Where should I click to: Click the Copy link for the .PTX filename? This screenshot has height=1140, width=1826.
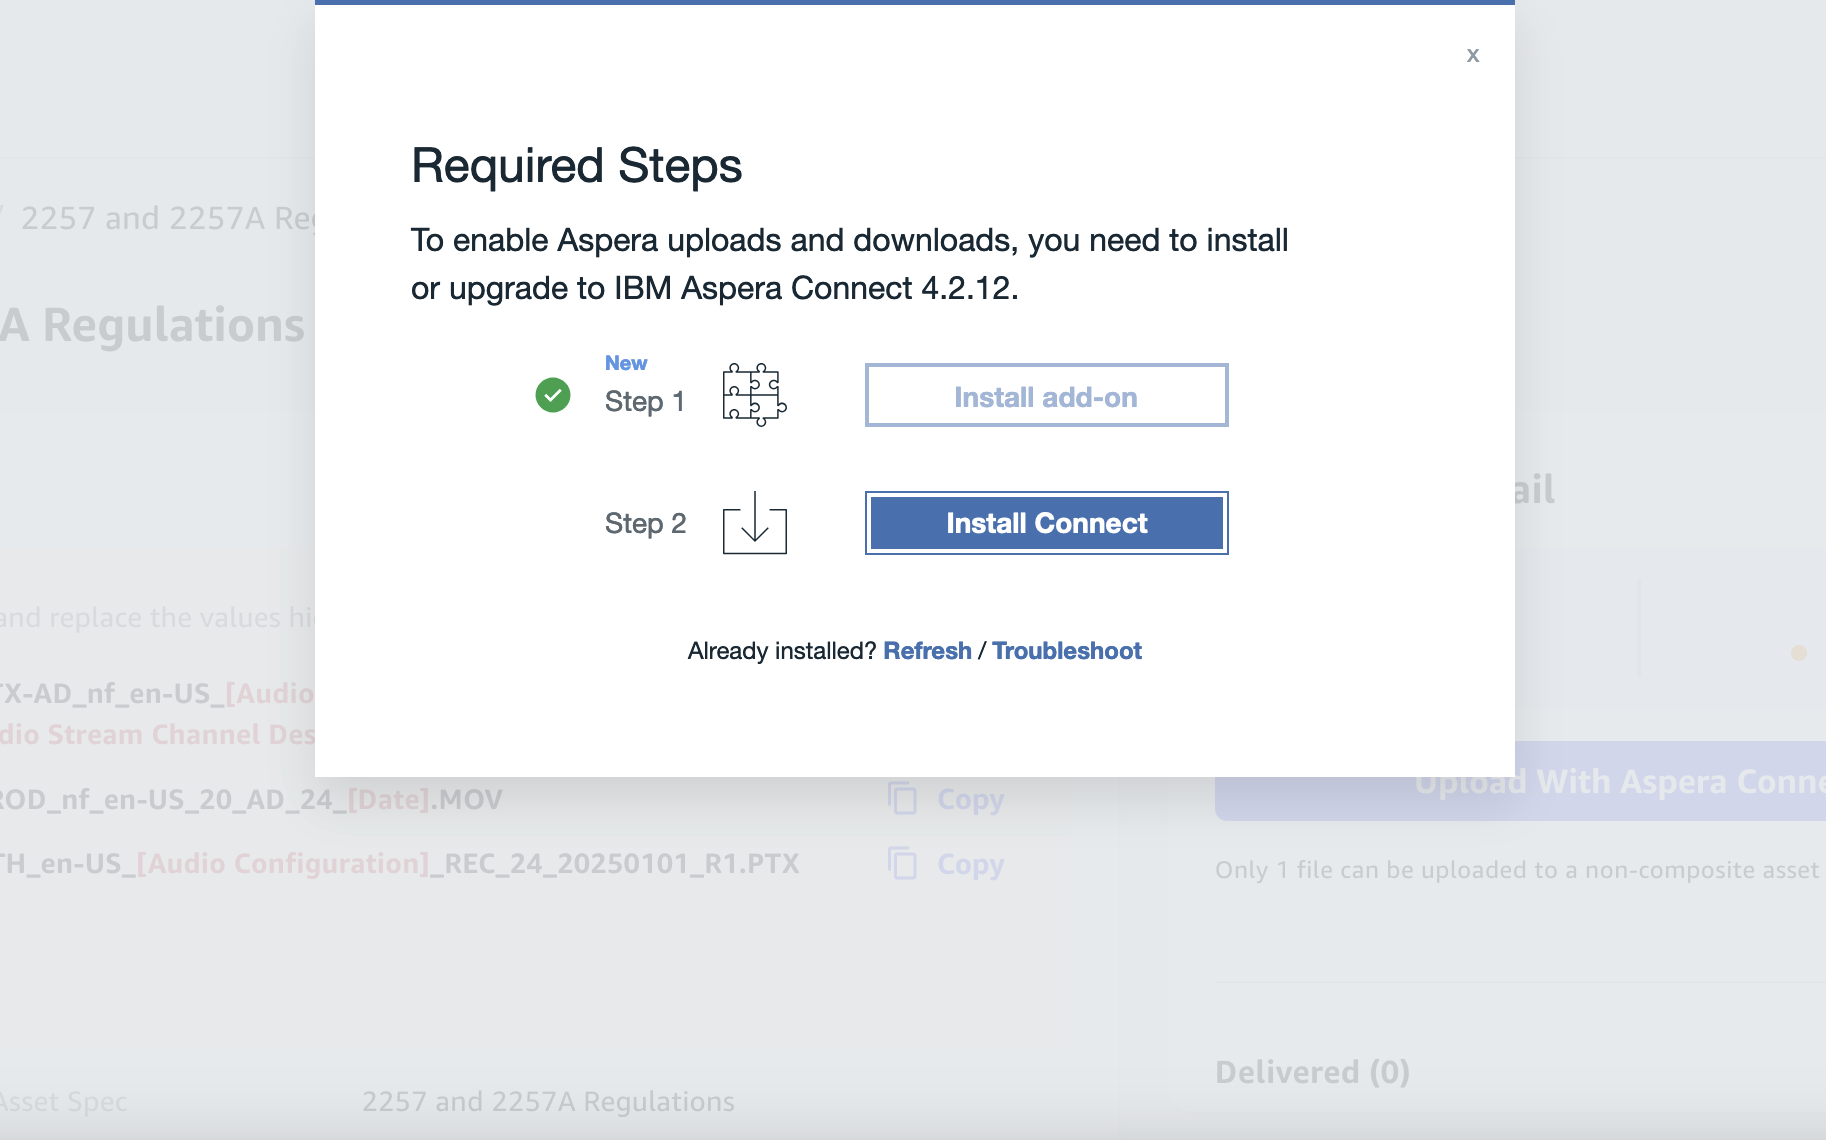(970, 864)
